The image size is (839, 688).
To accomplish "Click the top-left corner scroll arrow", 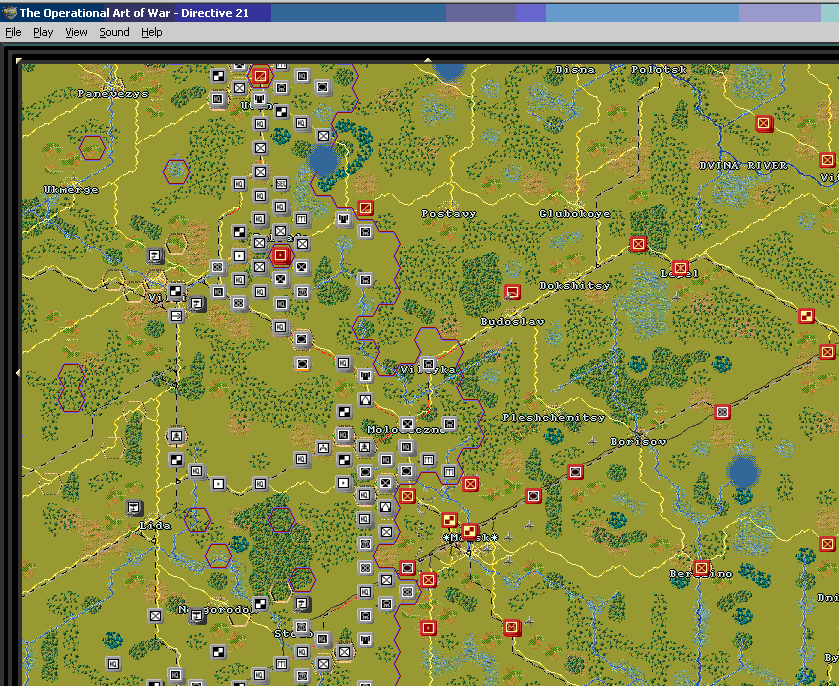I will click(x=19, y=60).
